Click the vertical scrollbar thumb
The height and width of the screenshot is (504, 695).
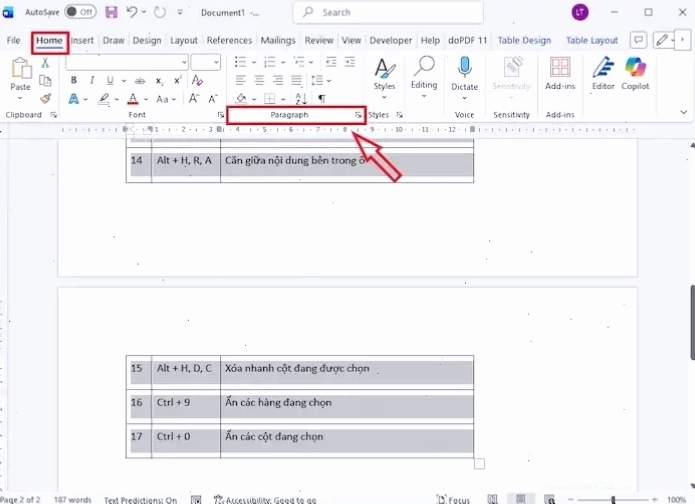pos(692,322)
